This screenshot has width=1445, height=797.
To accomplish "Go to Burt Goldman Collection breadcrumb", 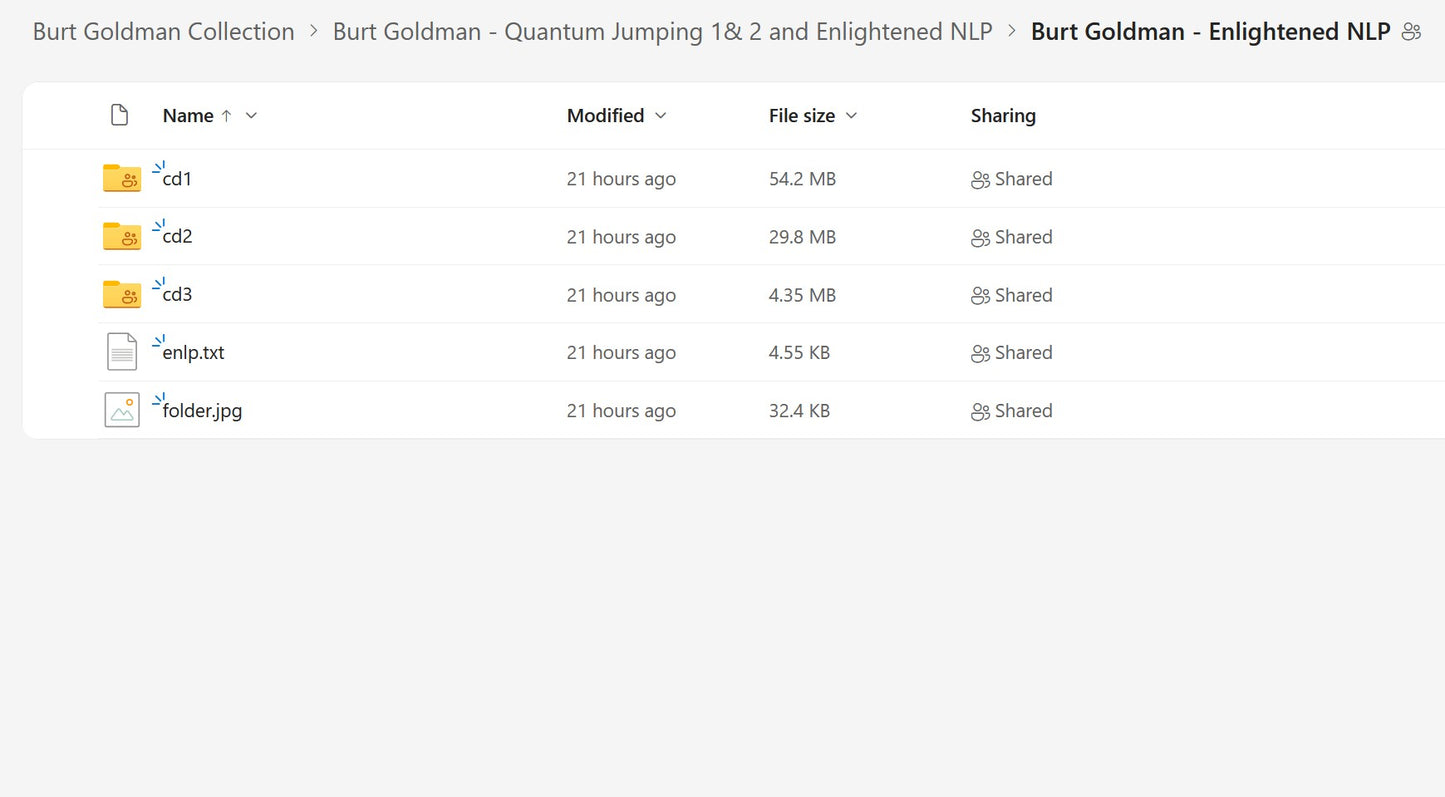I will click(163, 32).
